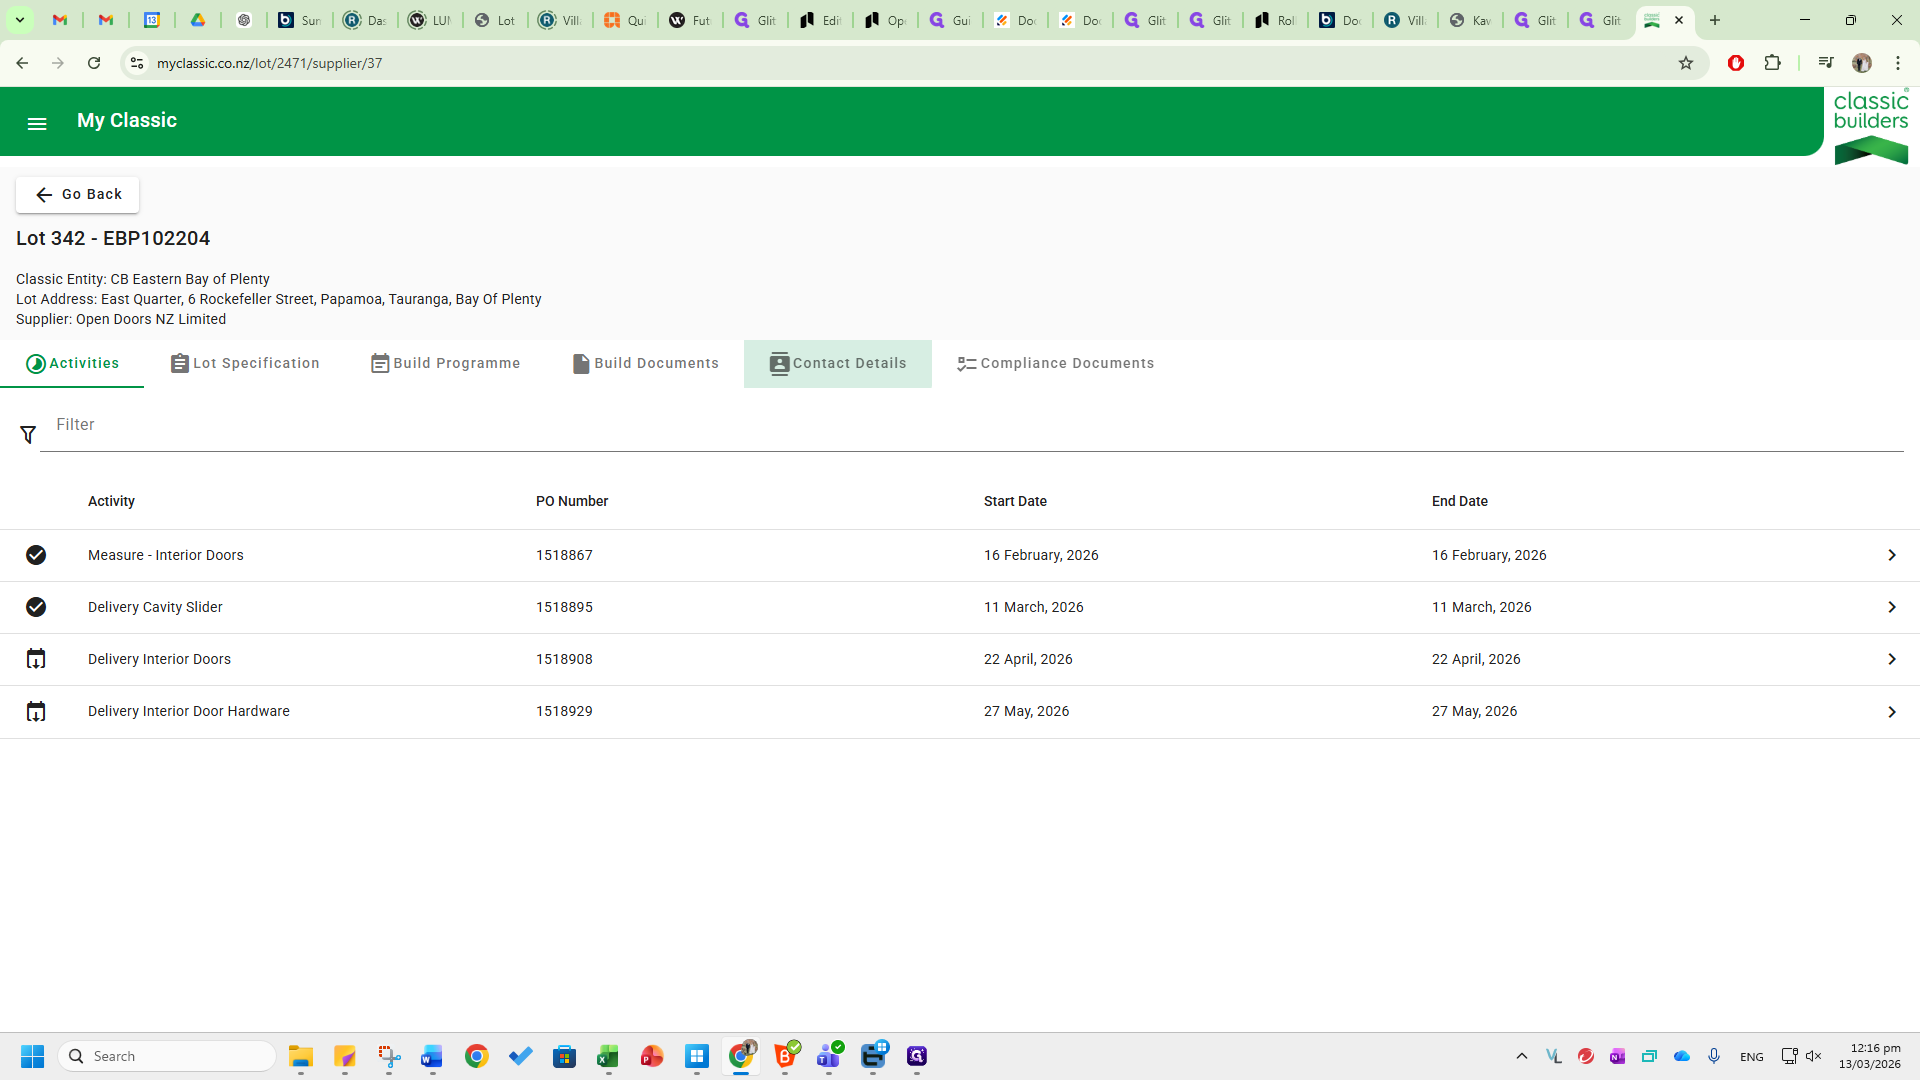Click the Measure - Interior Doors completed checkmark
Viewport: 1920px width, 1080px height.
click(36, 555)
